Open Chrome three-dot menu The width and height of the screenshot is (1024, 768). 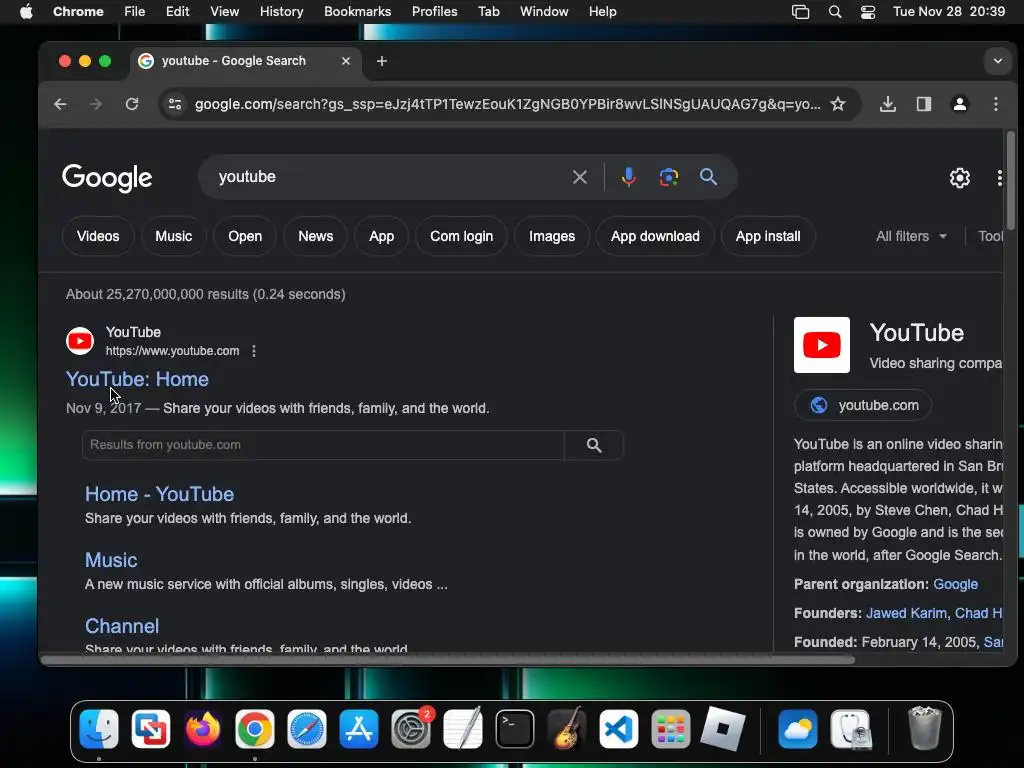click(995, 104)
